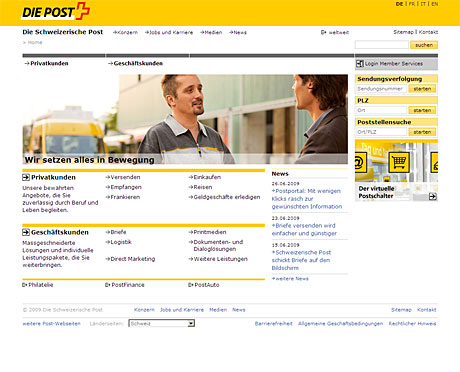Start Sendungsverfolgung with starten button

pos(422,89)
